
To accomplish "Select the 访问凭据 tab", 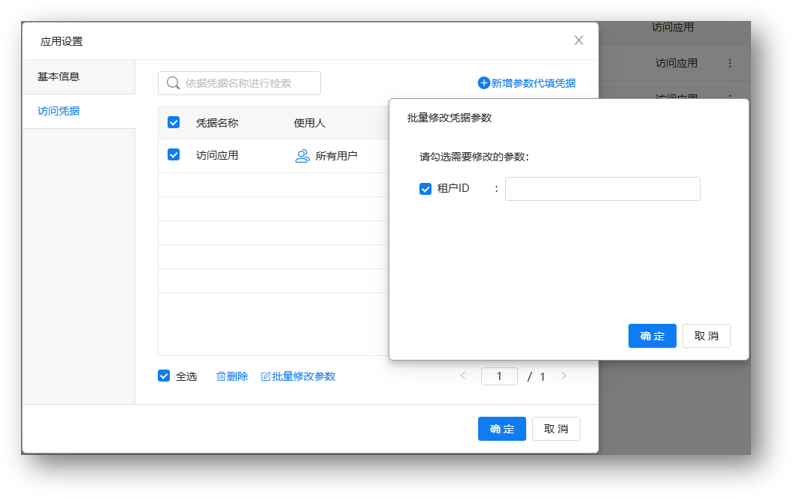I will point(58,111).
